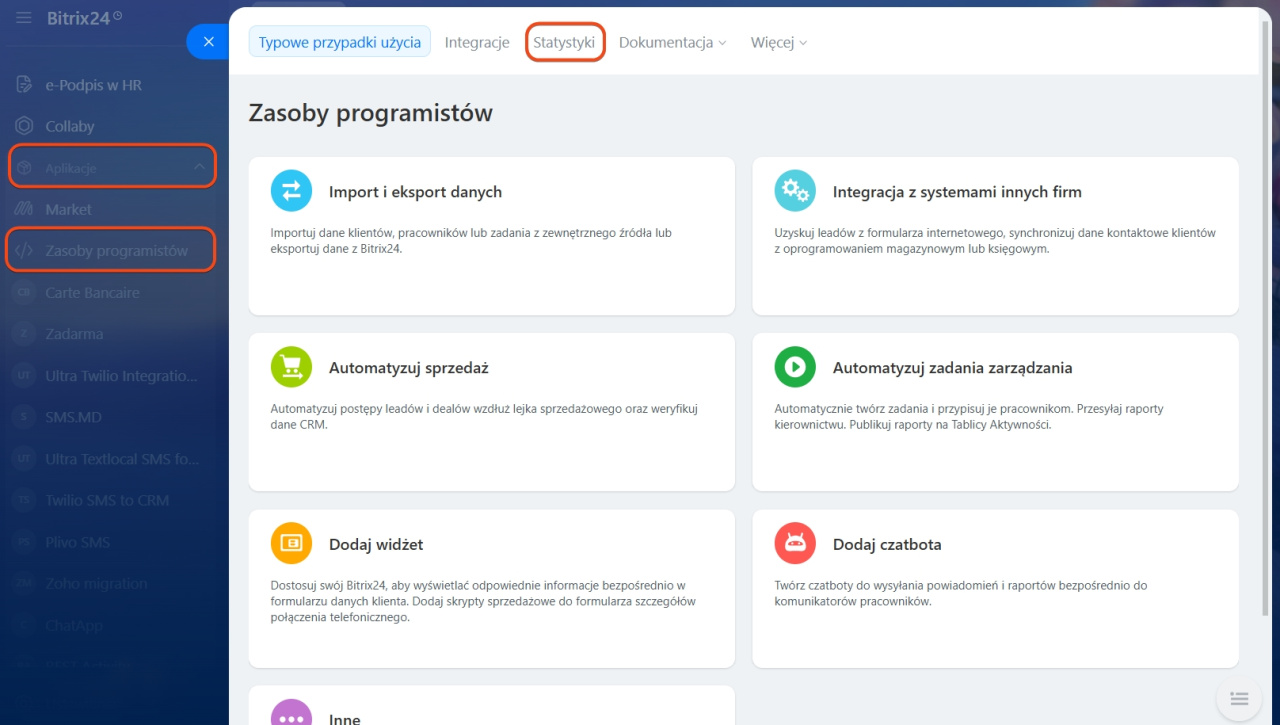Viewport: 1280px width, 725px height.
Task: Open Automatyzuj zadania zarządzania card
Action: point(995,412)
